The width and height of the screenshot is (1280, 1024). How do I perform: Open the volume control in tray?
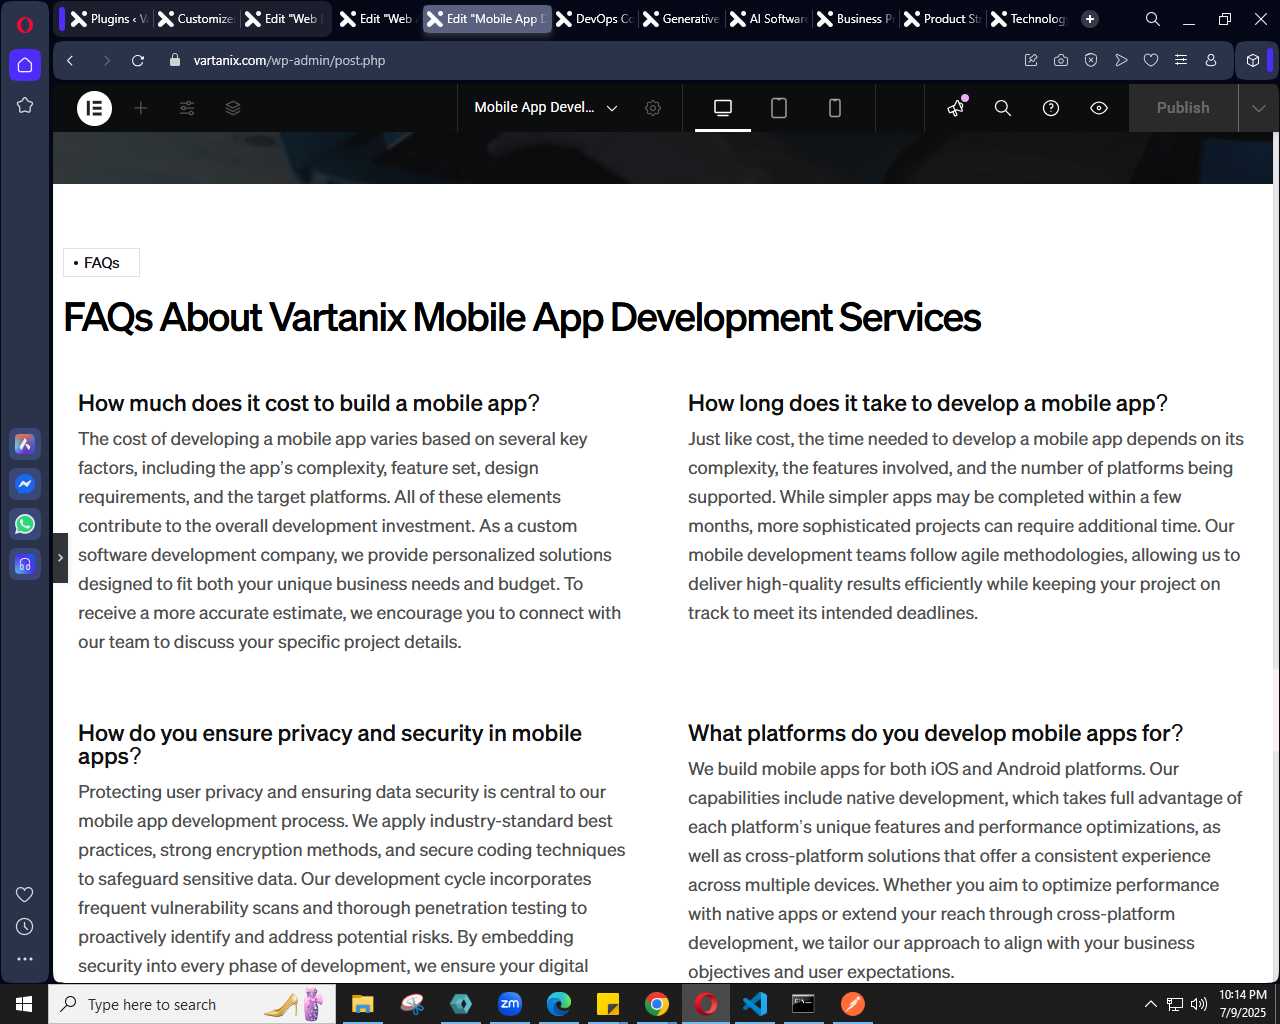[x=1199, y=1004]
